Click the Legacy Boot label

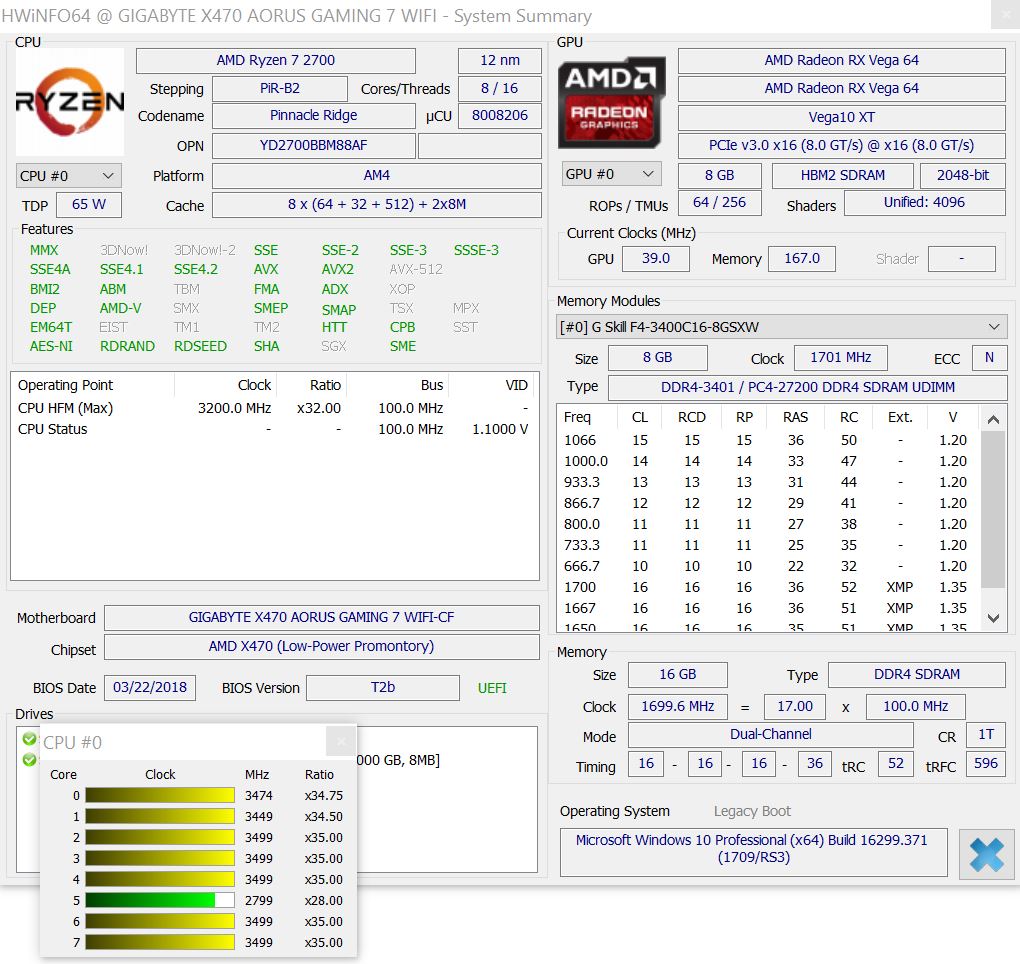(752, 811)
